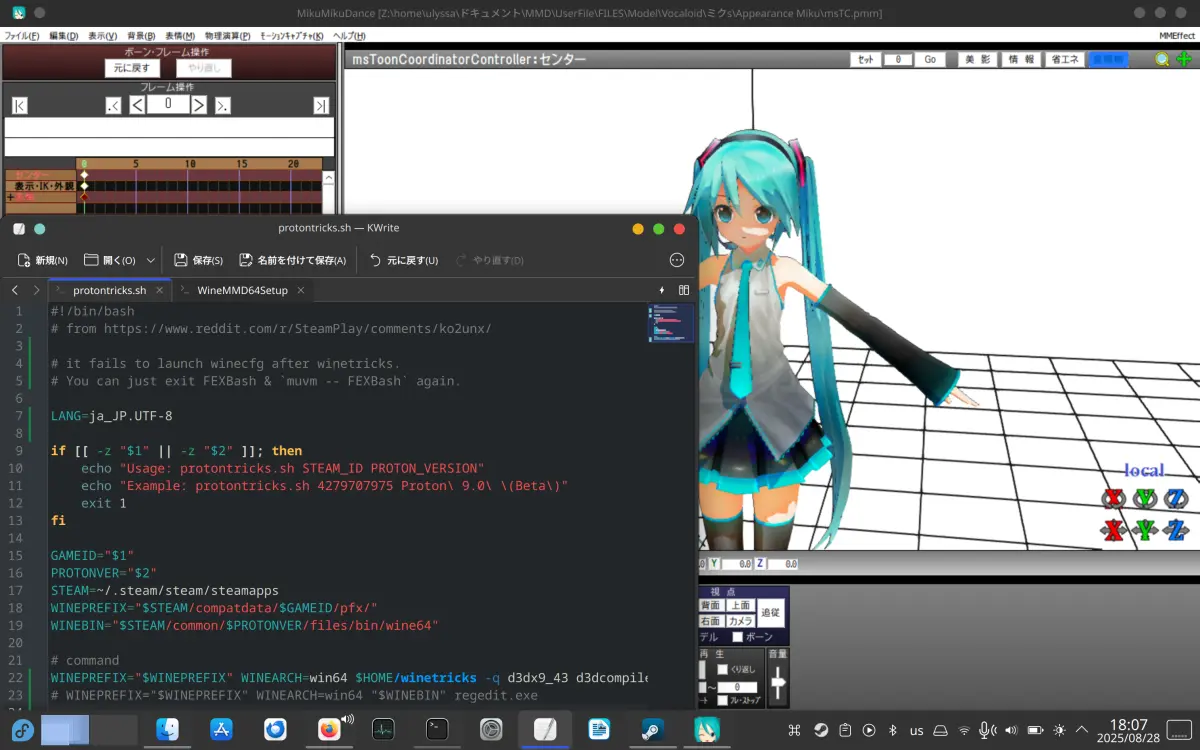Screen dimensions: 1200x750
Task: Open the 表示(V) menu in MikuMikuDance
Action: [103, 36]
